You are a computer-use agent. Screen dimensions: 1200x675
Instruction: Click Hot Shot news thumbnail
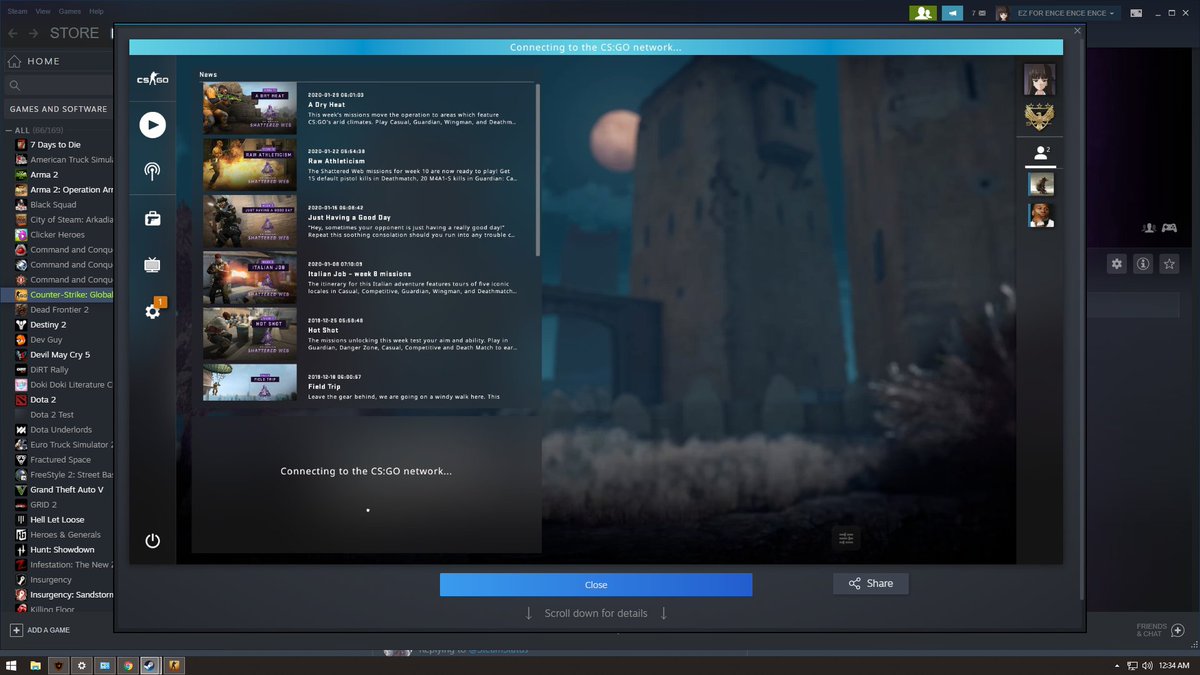click(250, 334)
